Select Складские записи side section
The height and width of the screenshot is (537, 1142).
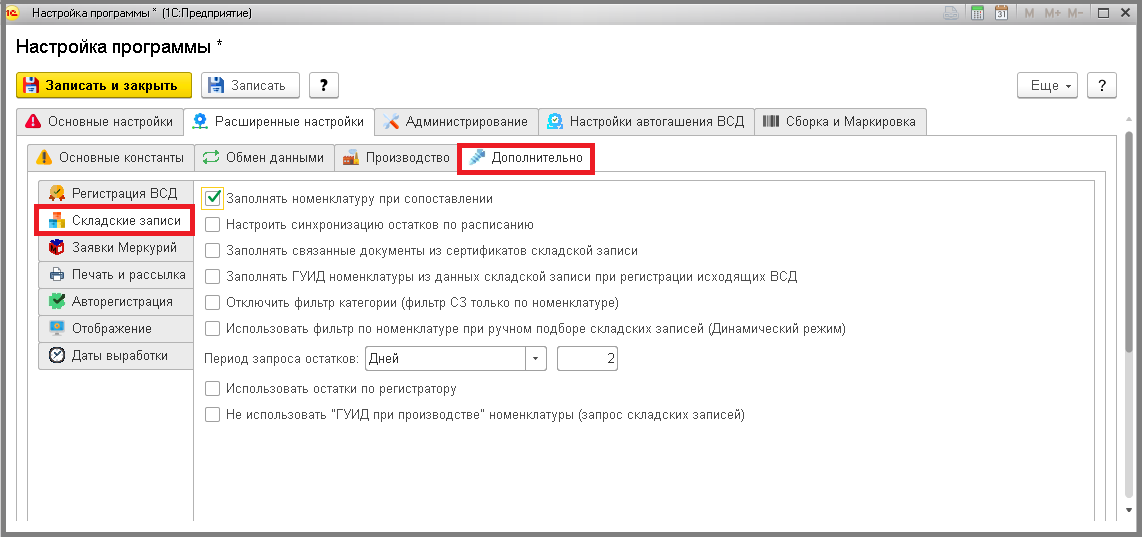pyautogui.click(x=115, y=220)
